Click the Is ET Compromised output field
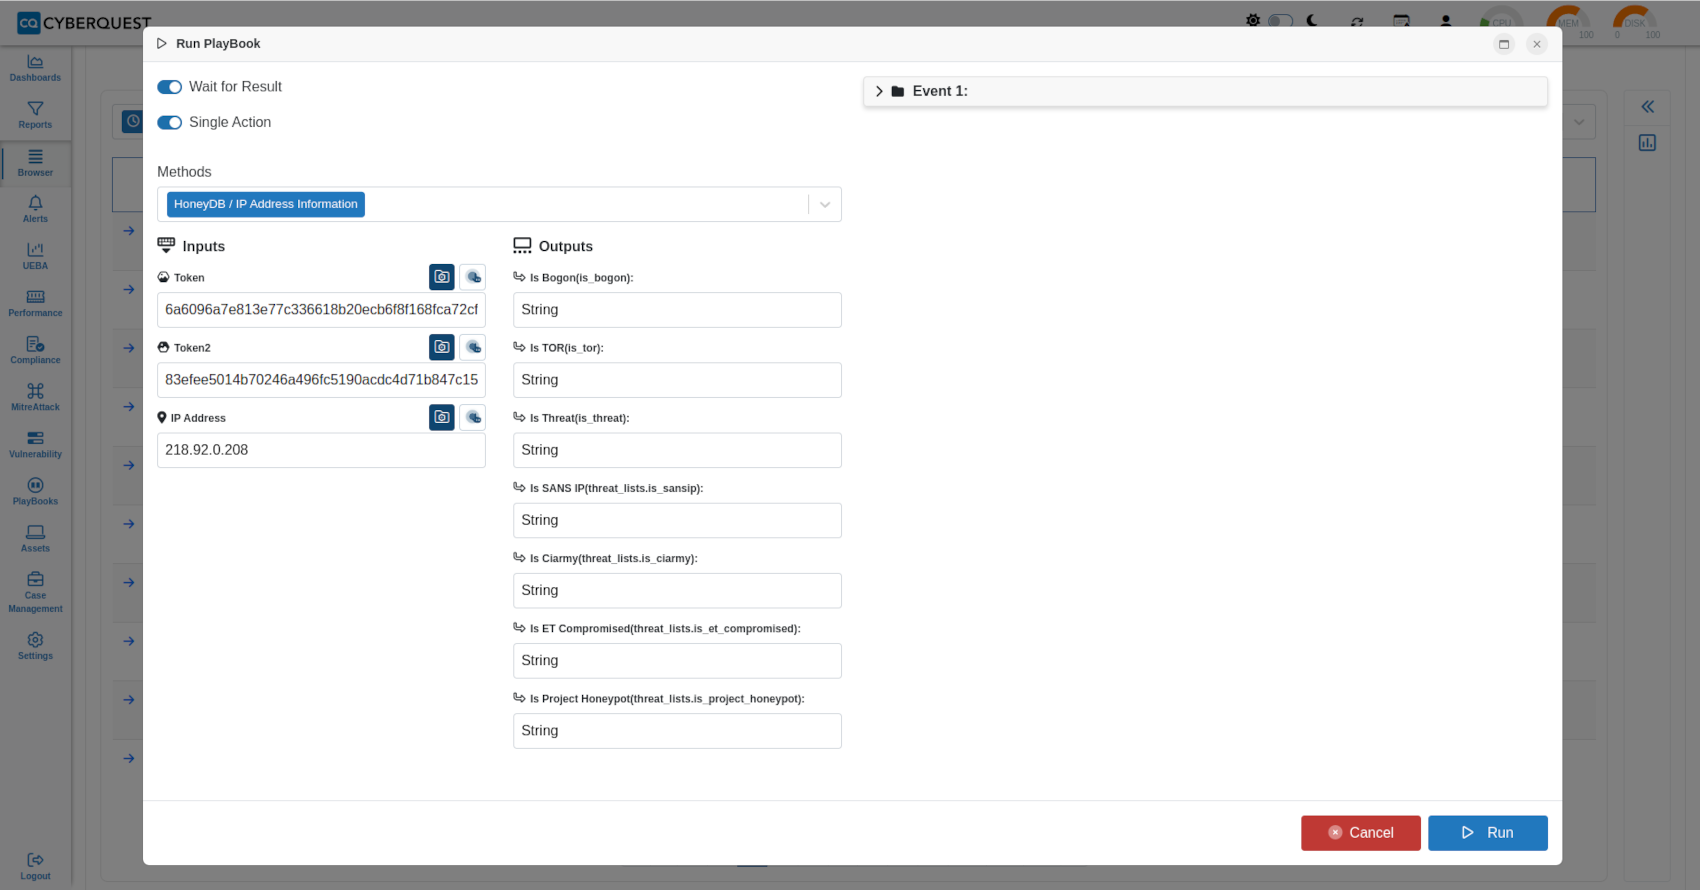 click(x=677, y=660)
